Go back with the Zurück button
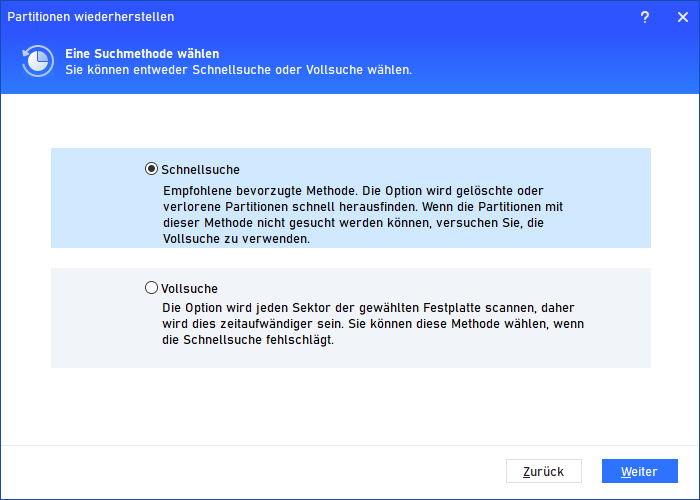This screenshot has width=700, height=500. click(544, 471)
